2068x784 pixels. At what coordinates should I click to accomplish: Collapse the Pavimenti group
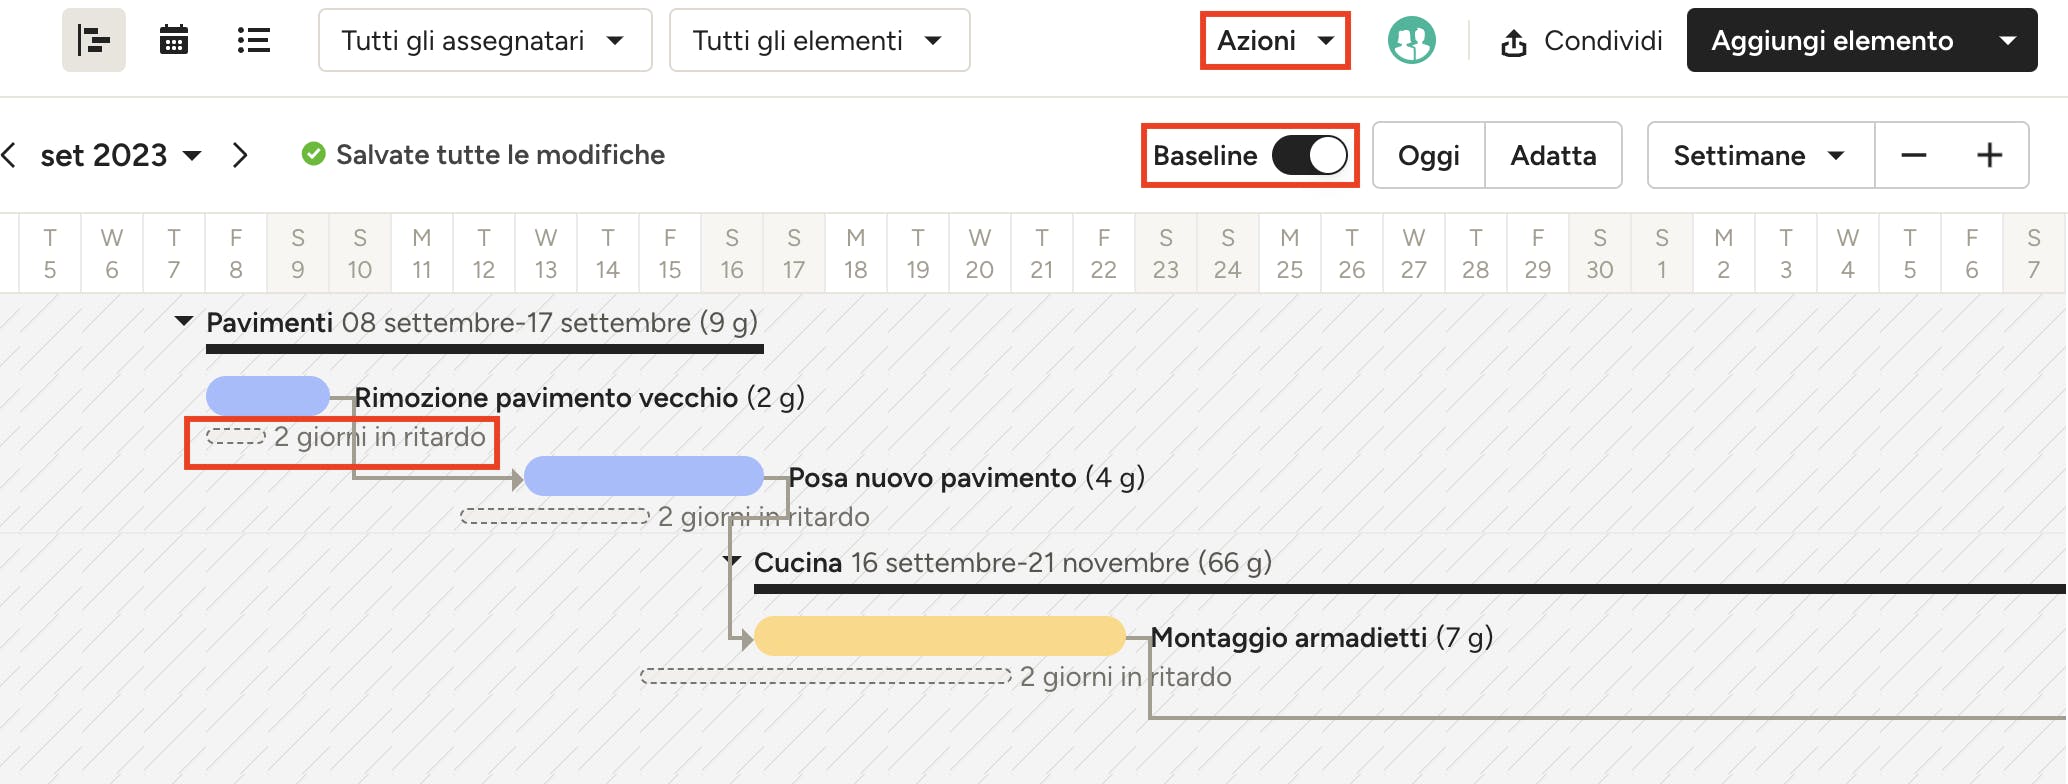tap(184, 322)
